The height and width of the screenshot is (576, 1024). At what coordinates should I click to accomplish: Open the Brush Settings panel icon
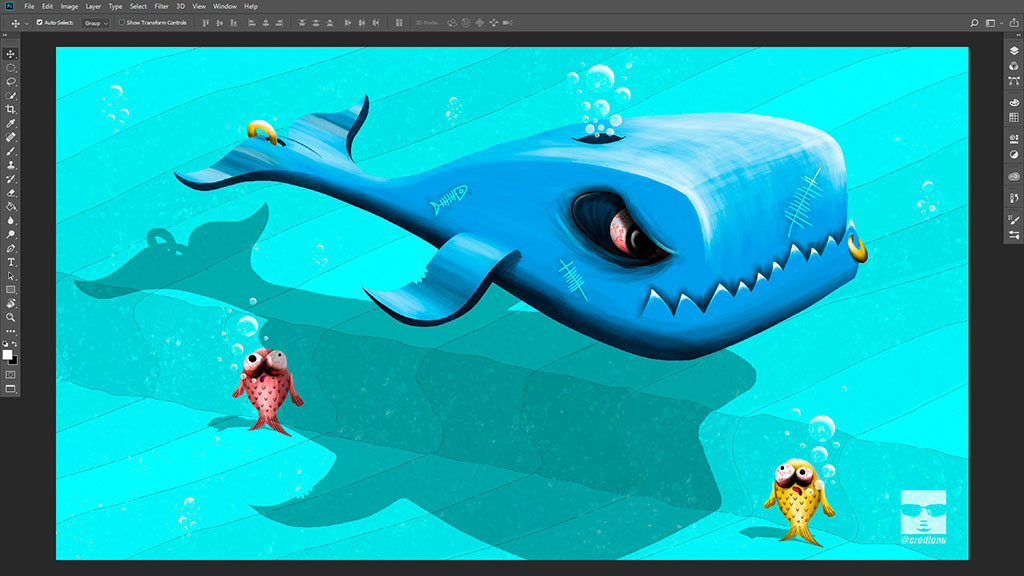[1014, 235]
